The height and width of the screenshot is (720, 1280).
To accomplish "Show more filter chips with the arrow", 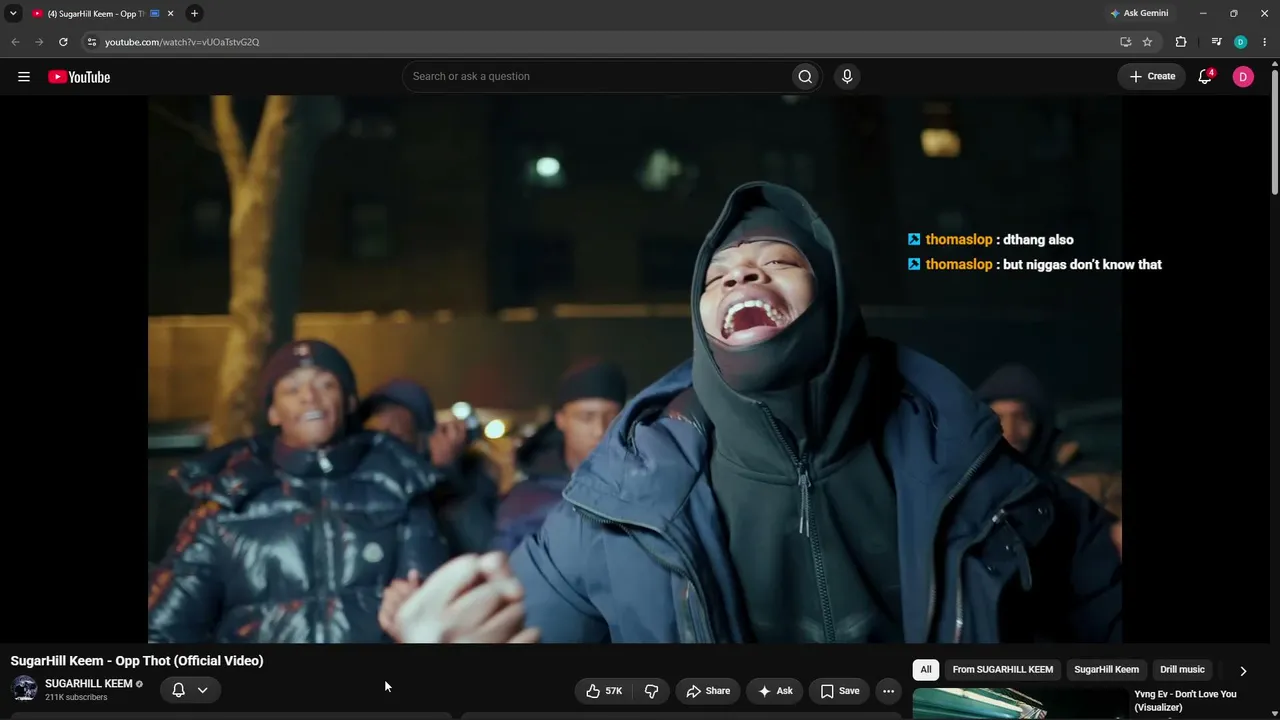I will point(1243,671).
